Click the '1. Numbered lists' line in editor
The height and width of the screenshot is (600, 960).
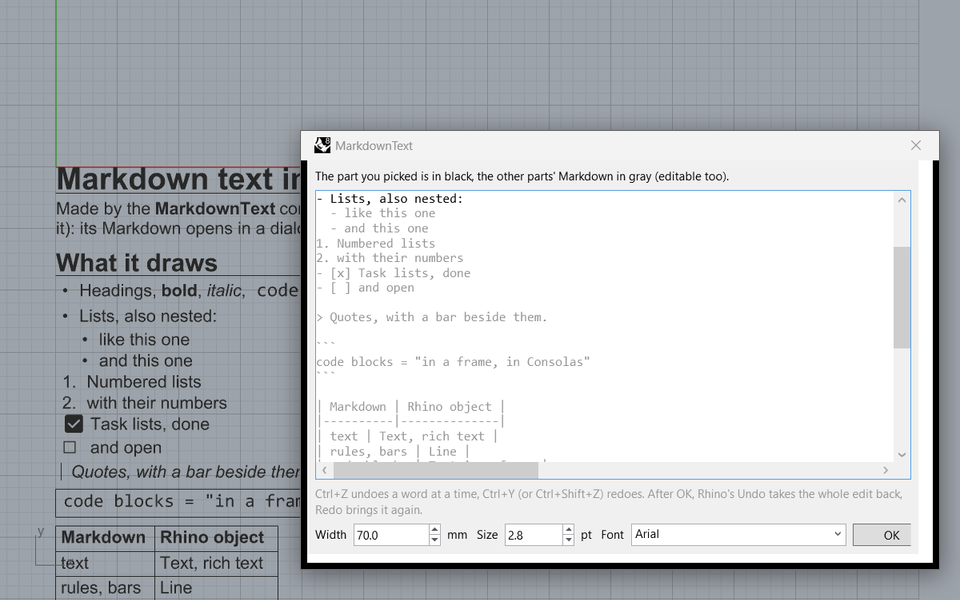tap(376, 243)
